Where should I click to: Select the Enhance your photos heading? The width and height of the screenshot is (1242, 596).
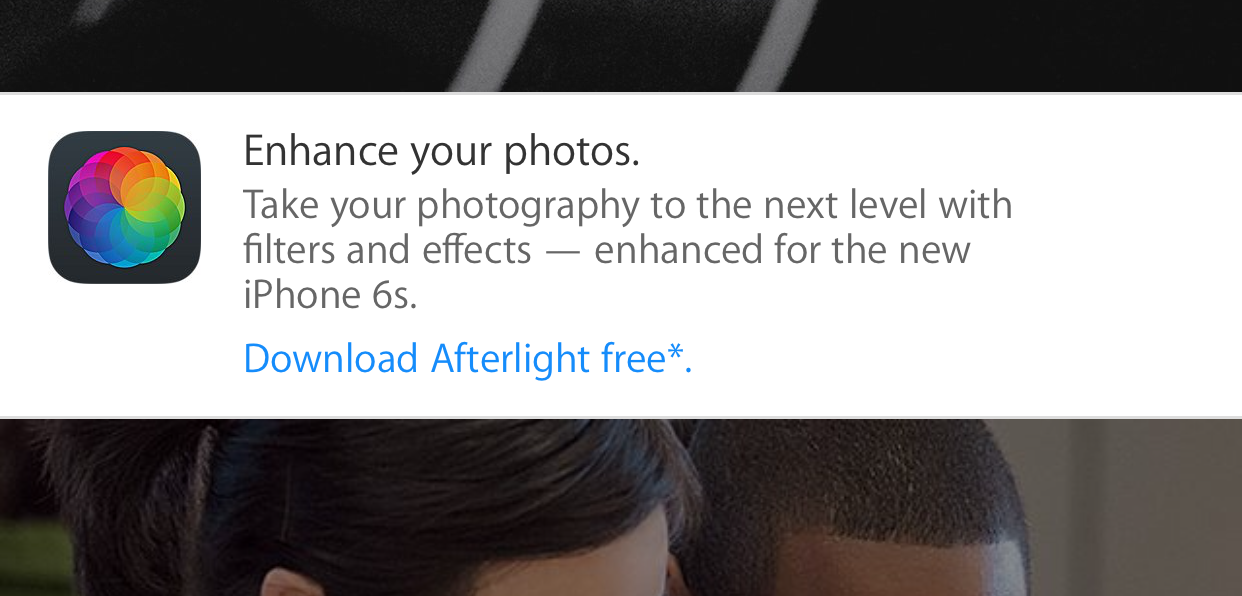point(441,151)
